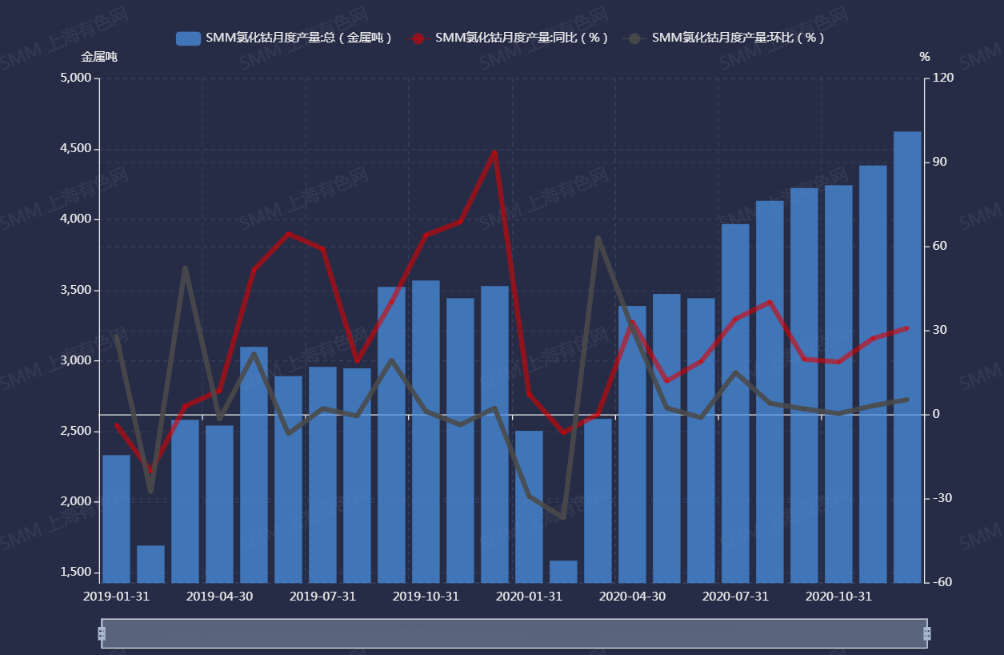Click the left axis value 2,000
1004x655 pixels.
[76, 501]
